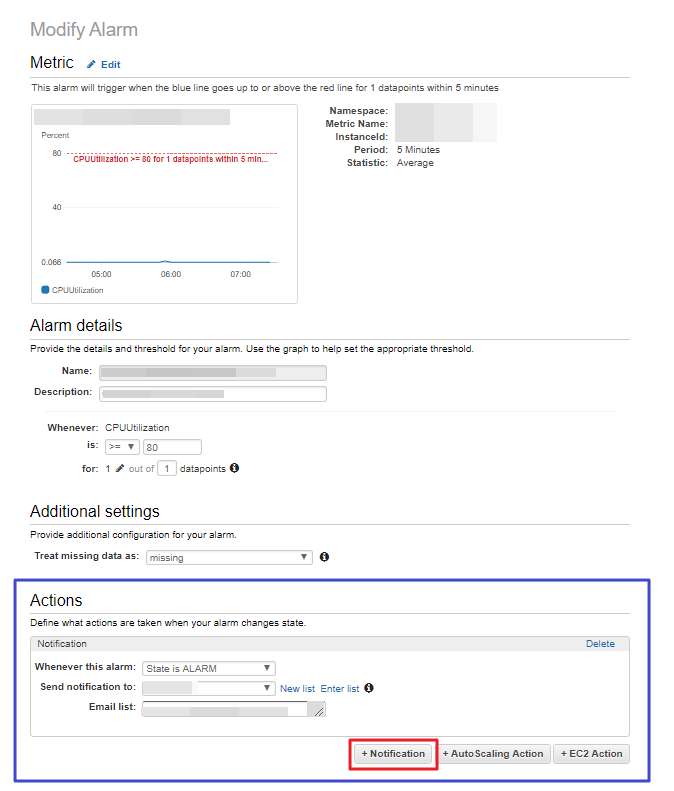Open the State is ALARM dropdown
The width and height of the screenshot is (674, 791).
(209, 668)
